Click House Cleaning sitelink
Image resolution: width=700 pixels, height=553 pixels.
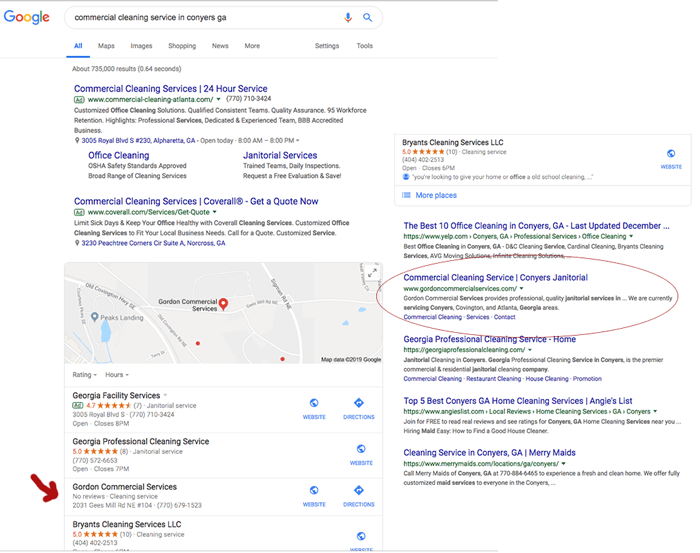[x=547, y=378]
